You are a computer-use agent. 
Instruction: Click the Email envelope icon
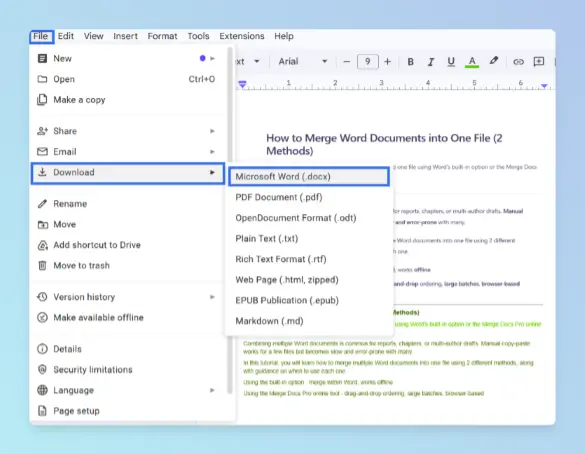(x=42, y=151)
